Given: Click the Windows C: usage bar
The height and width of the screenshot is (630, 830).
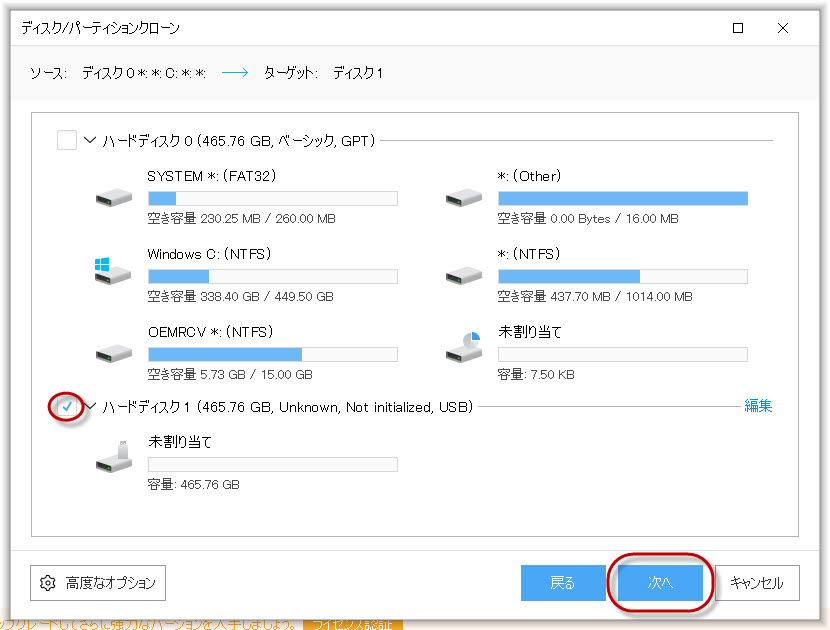Looking at the screenshot, I should [x=273, y=276].
